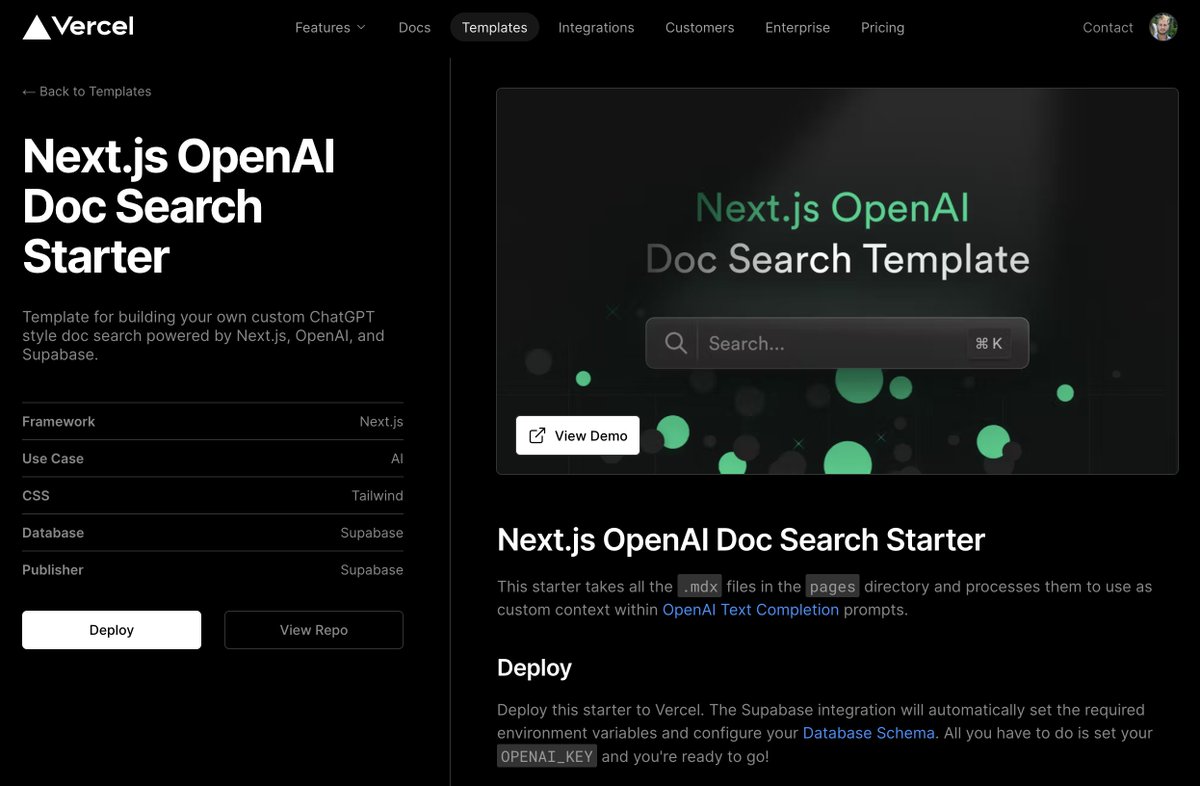Go to Integrations in top nav
Viewport: 1200px width, 786px height.
point(596,27)
